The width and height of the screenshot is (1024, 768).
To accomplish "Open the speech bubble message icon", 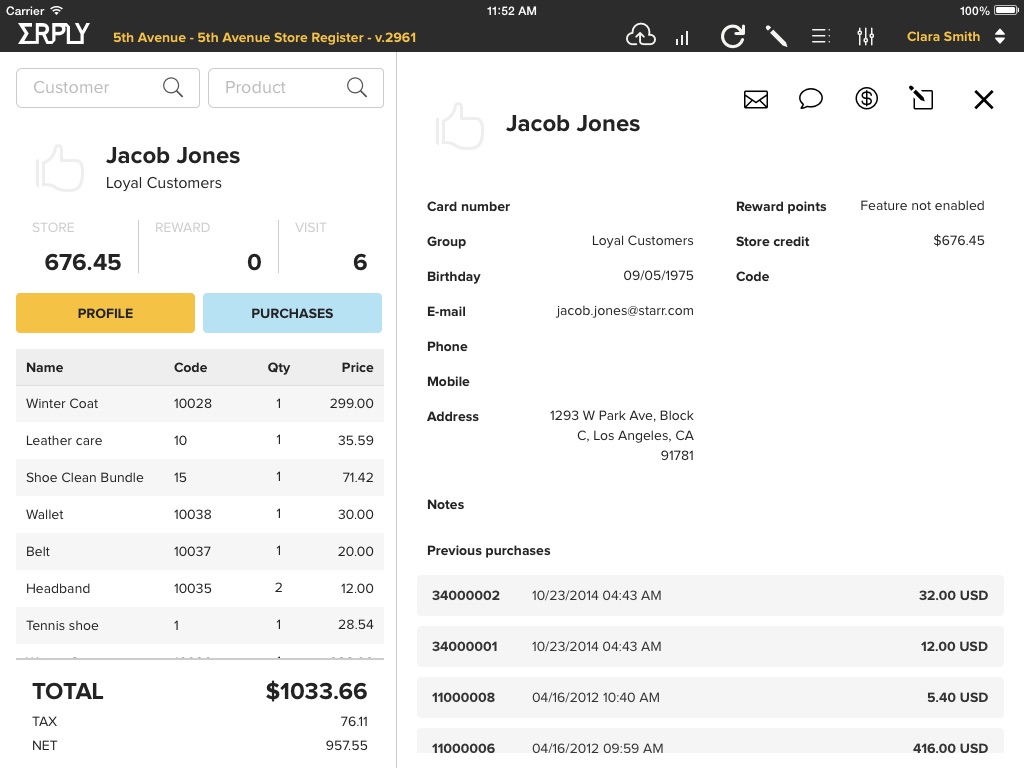I will [x=811, y=99].
